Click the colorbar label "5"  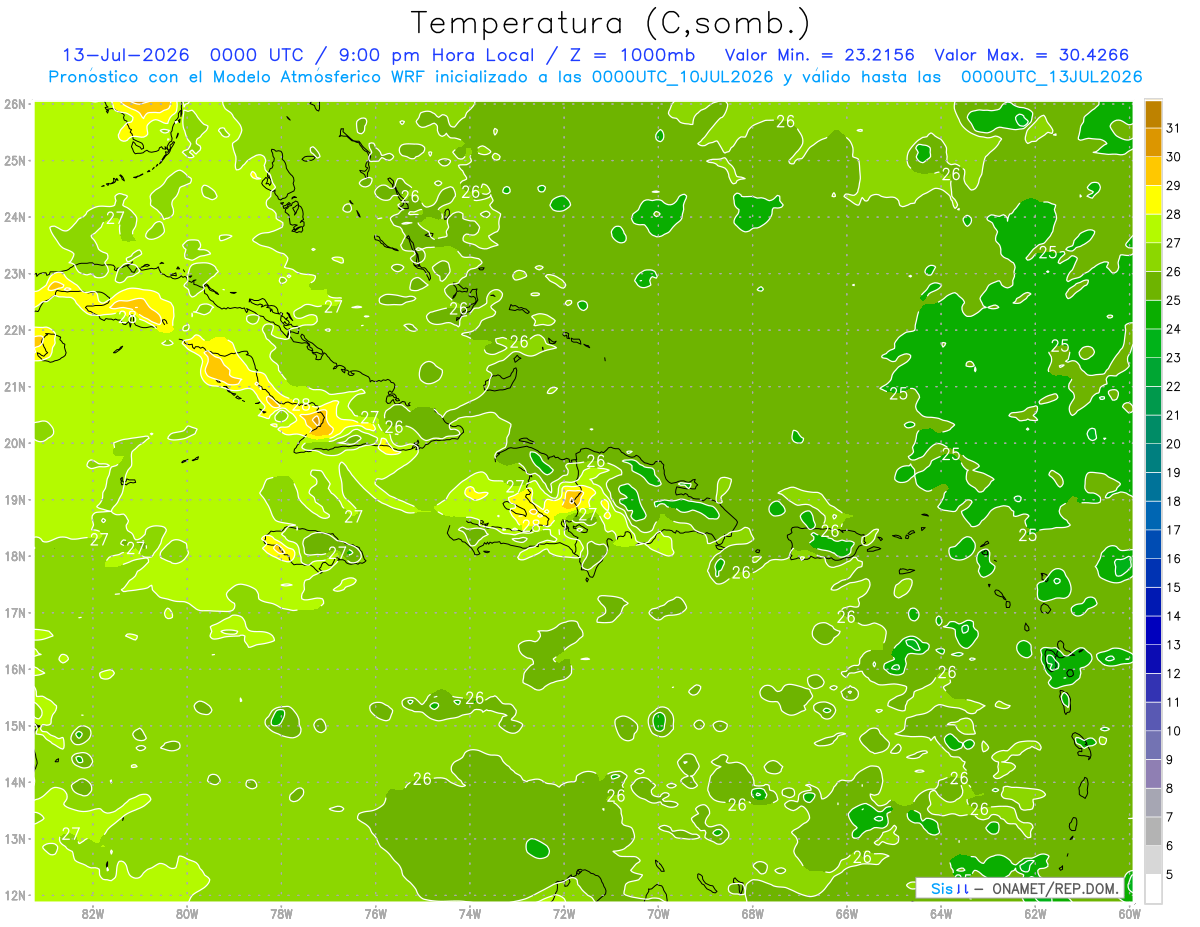1170,875
